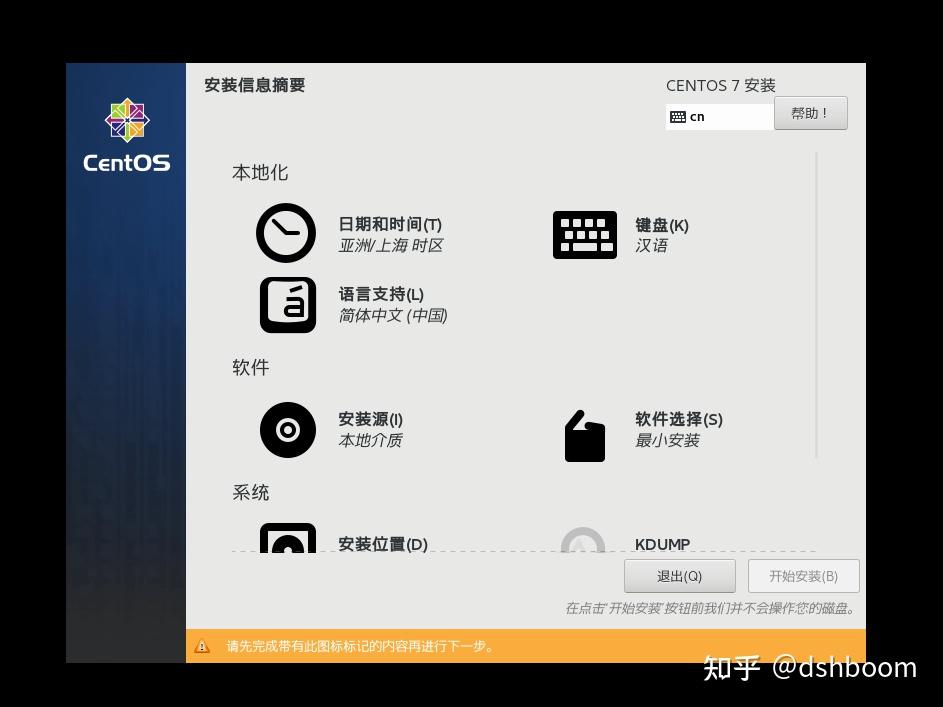Open Language Support via the character icon
The height and width of the screenshot is (707, 943).
287,305
